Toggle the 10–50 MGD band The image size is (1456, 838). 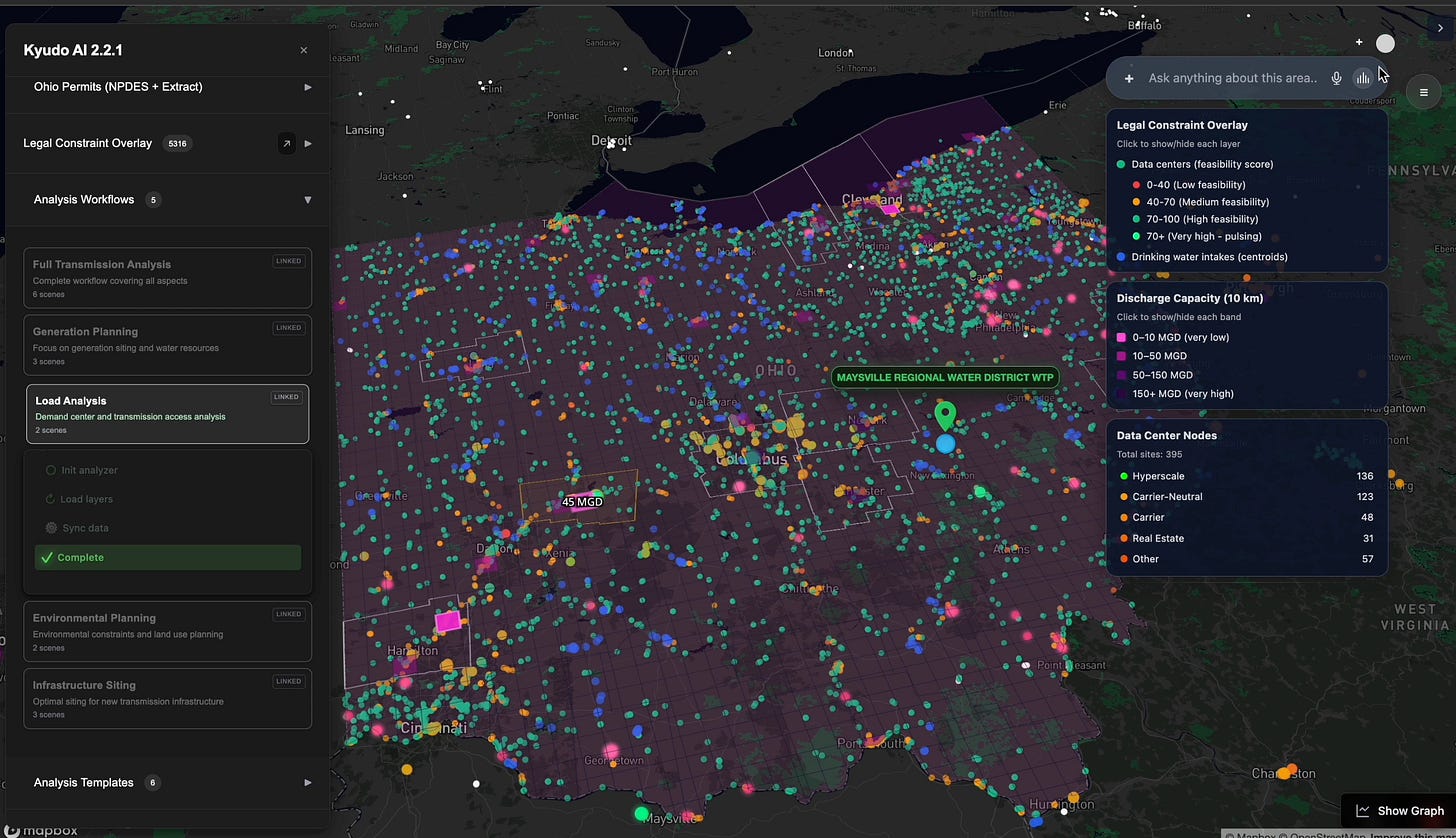tap(1152, 356)
